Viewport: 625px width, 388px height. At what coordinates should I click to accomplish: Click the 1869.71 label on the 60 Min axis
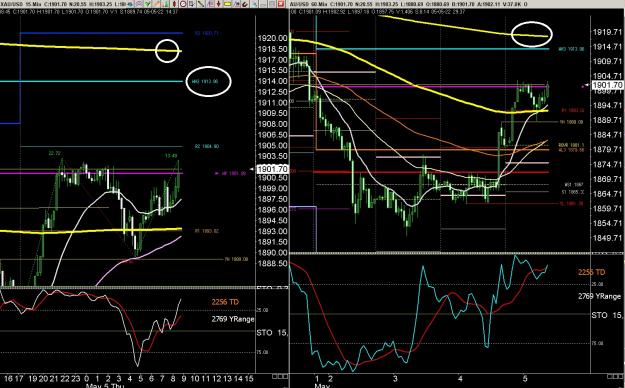608,179
